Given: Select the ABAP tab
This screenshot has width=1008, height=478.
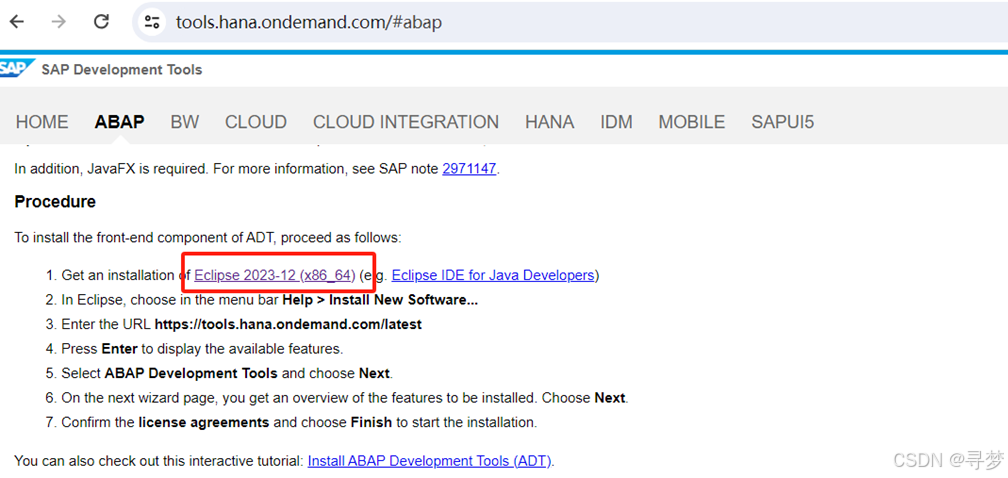Looking at the screenshot, I should click(120, 122).
